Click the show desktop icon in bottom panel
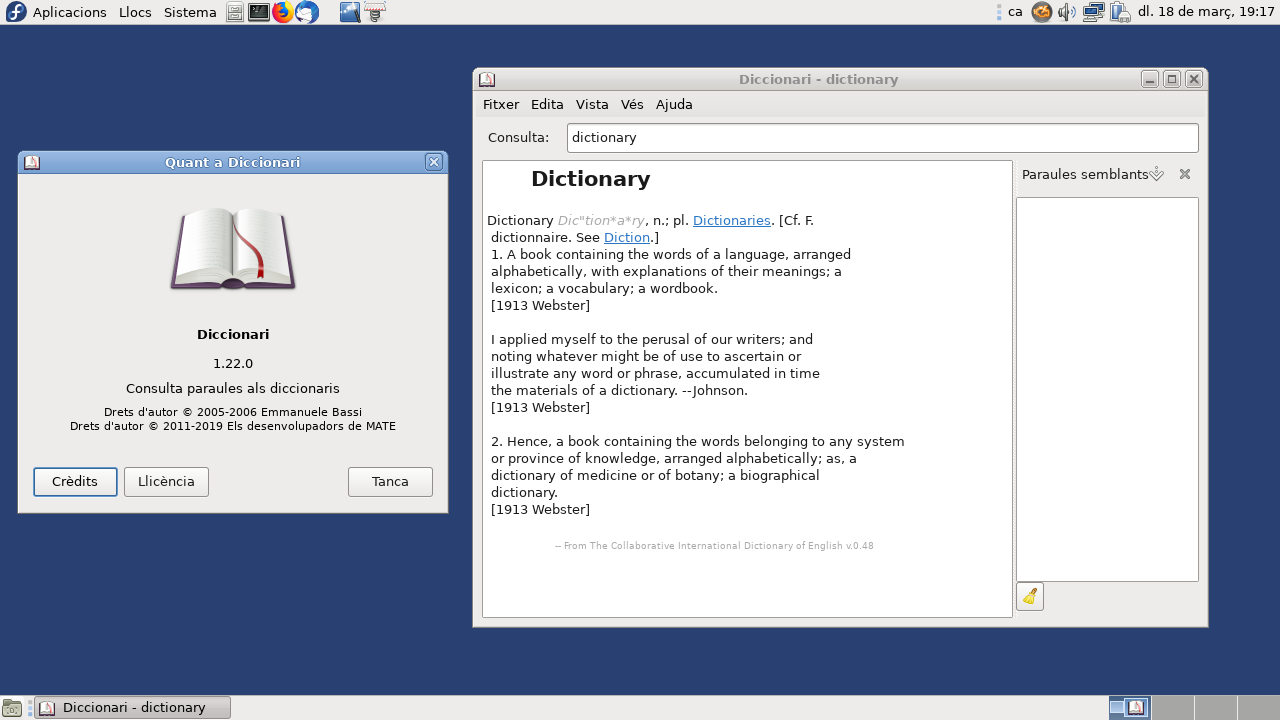 click(x=12, y=708)
